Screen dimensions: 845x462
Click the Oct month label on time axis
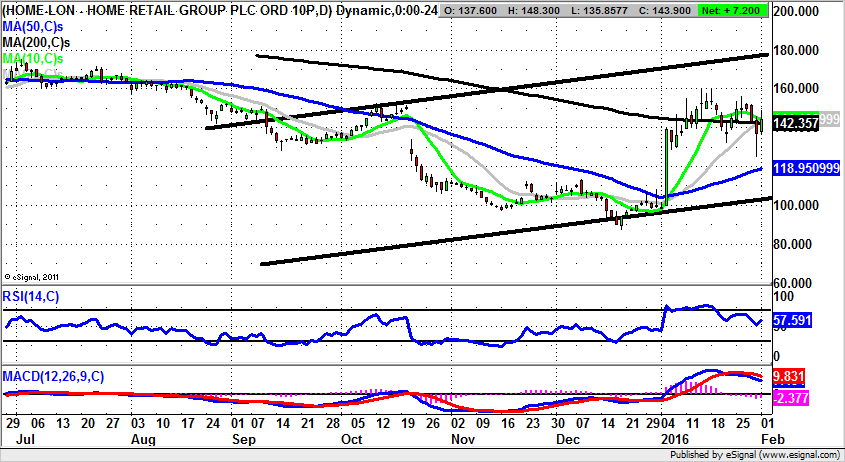352,437
